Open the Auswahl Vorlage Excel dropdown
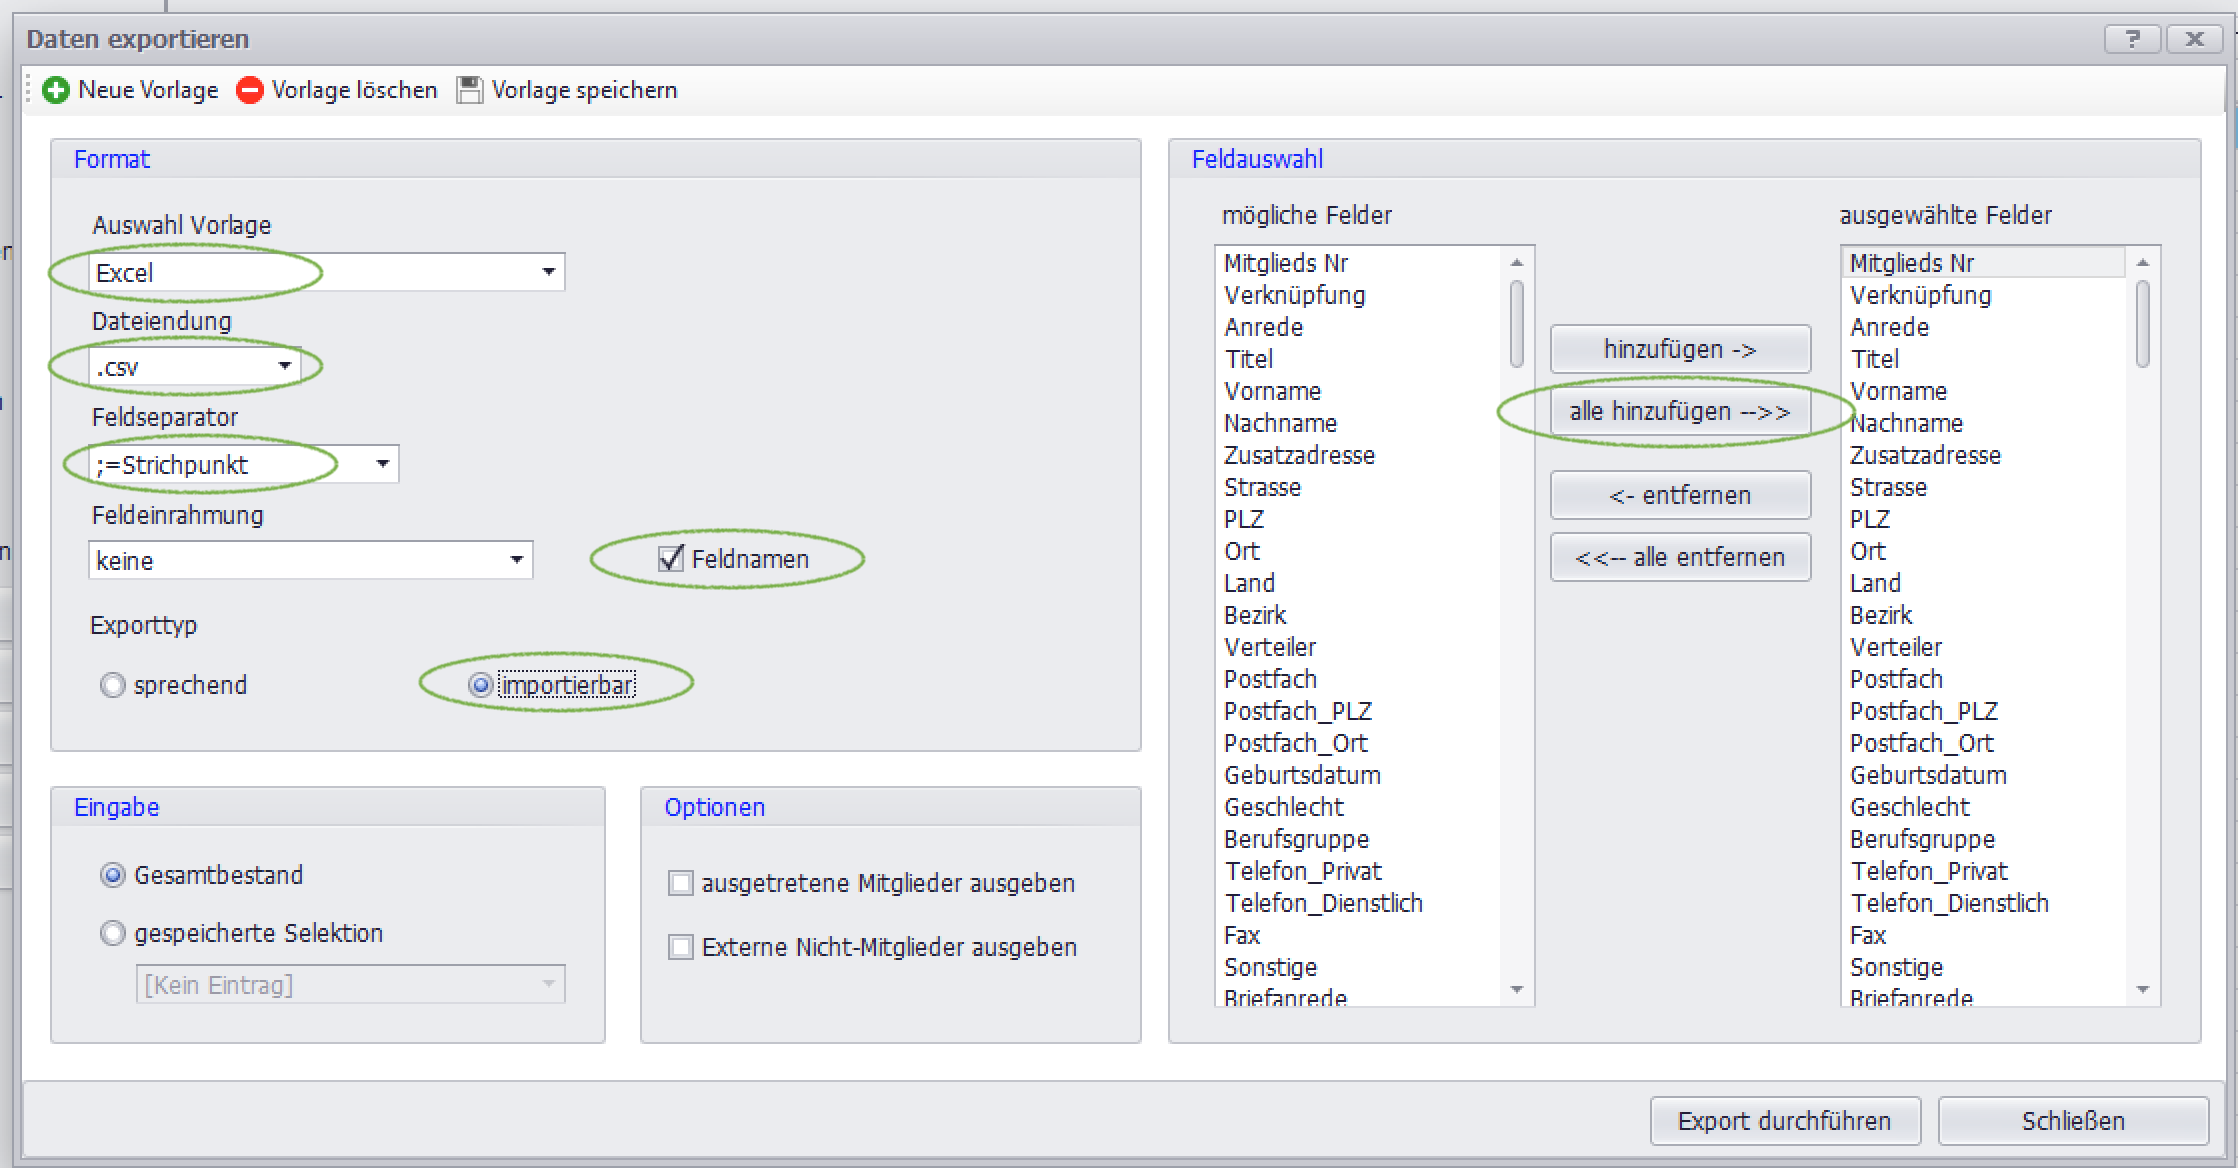2238x1168 pixels. 548,272
